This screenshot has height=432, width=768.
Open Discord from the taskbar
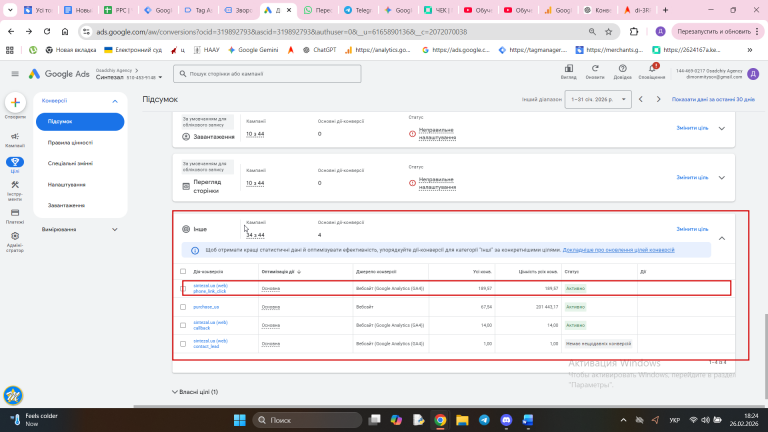pyautogui.click(x=506, y=420)
